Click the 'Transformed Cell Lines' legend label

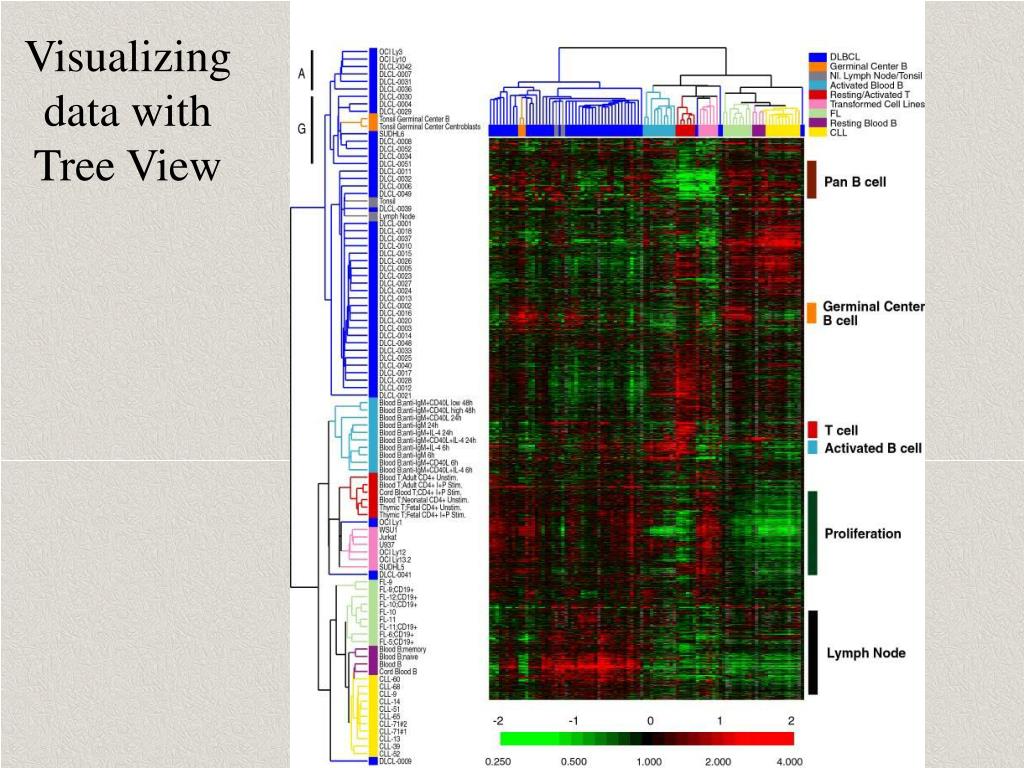[877, 104]
